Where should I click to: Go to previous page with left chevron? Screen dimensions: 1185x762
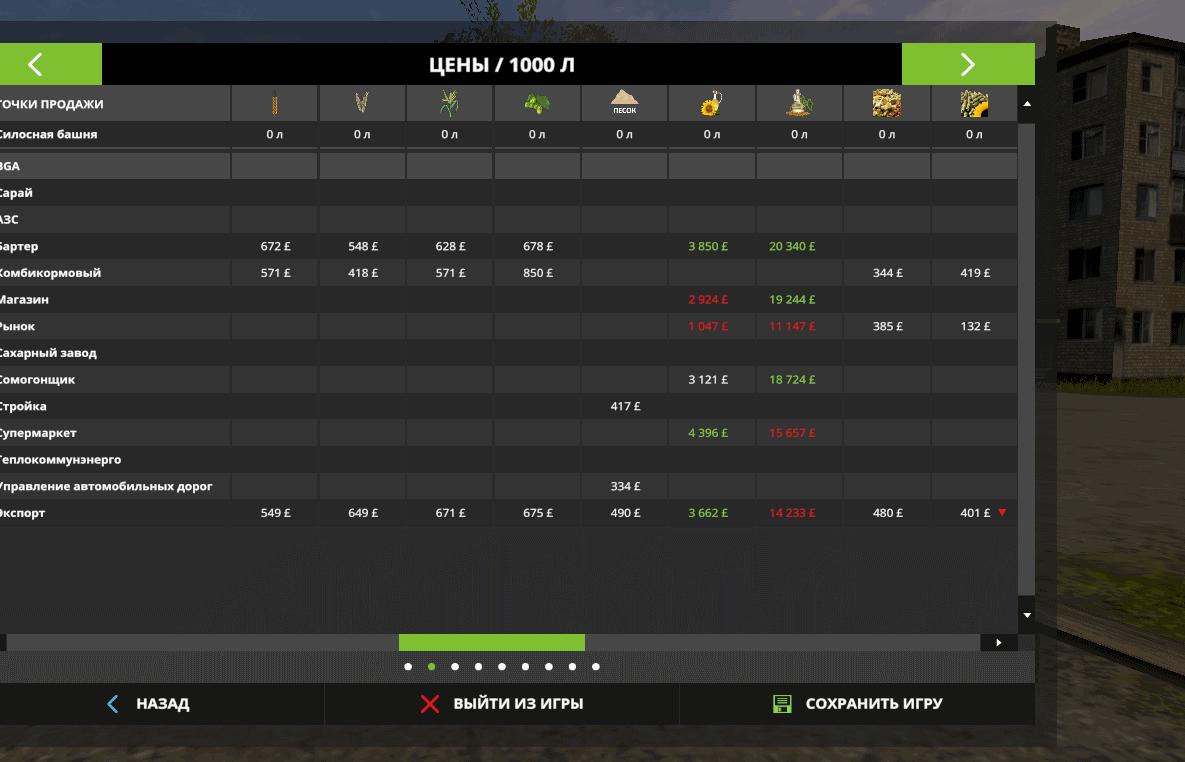pos(37,65)
